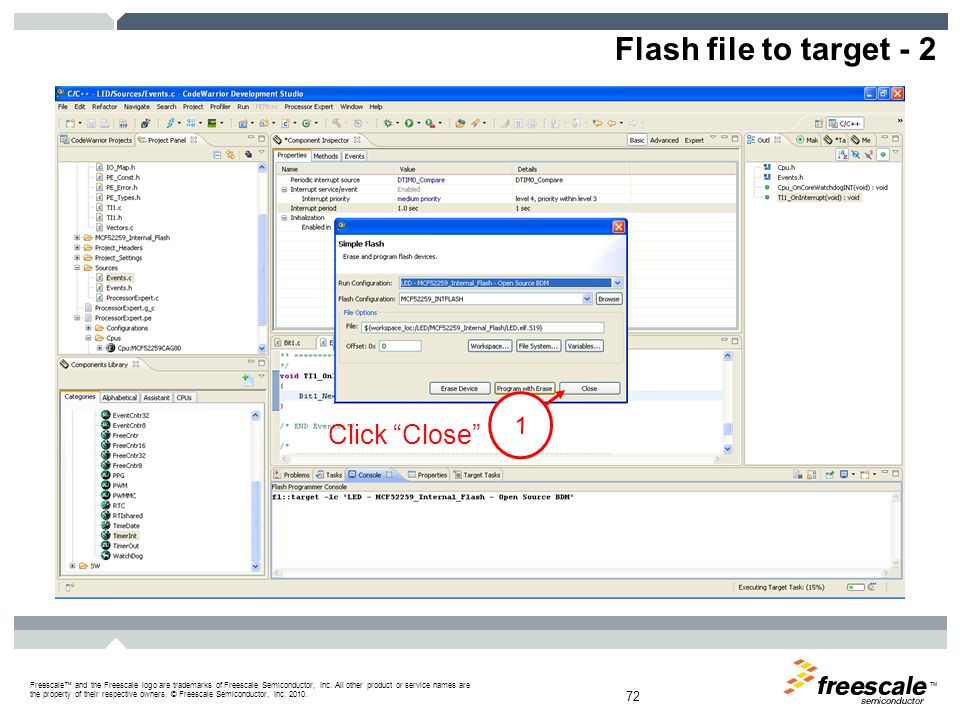Click the File path input field
960x720 pixels.
(x=482, y=328)
